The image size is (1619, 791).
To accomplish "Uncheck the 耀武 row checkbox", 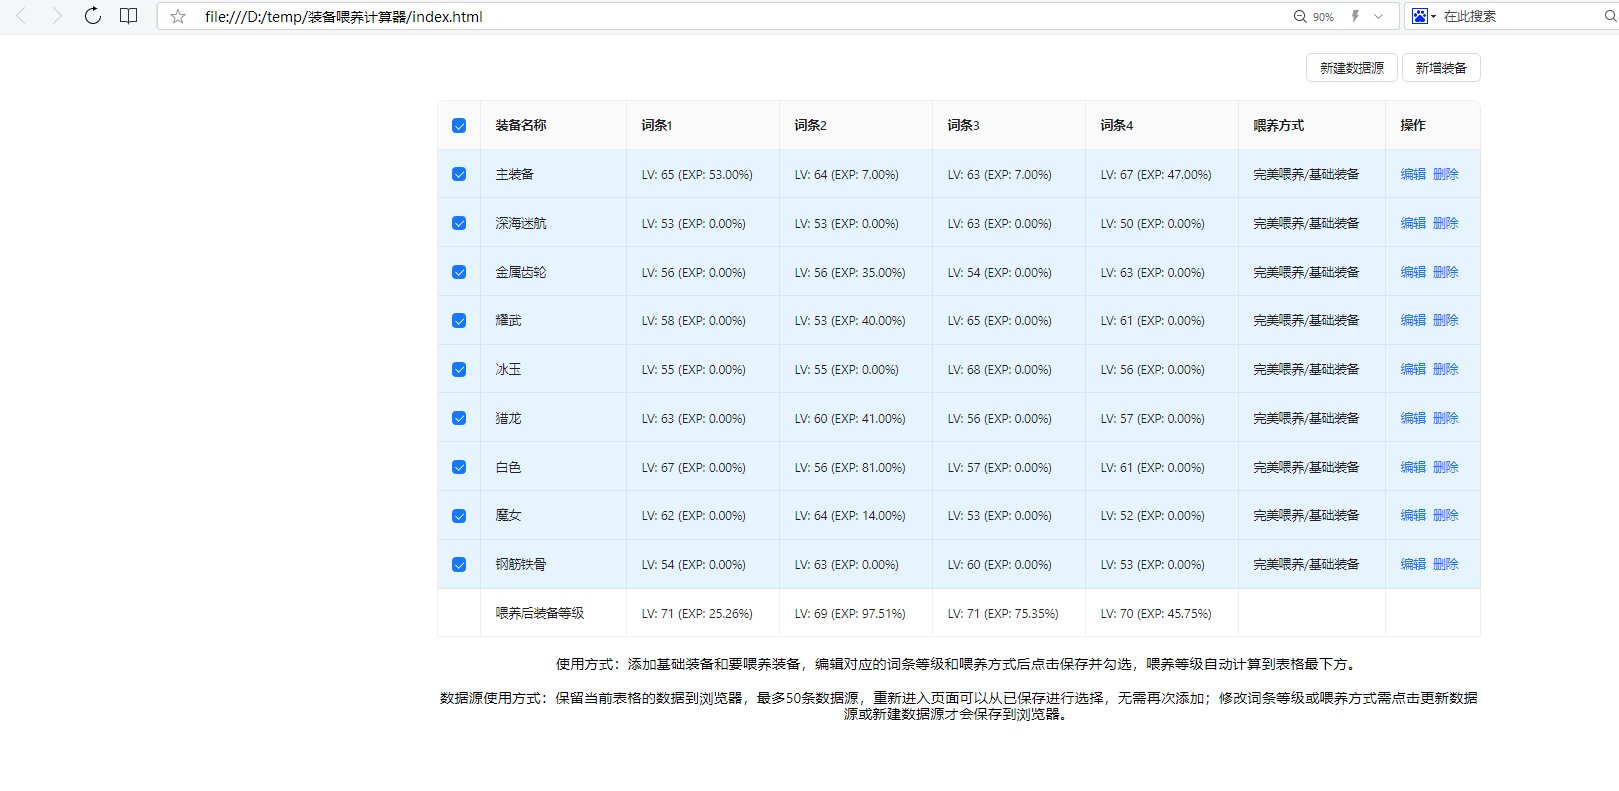I will (x=459, y=321).
